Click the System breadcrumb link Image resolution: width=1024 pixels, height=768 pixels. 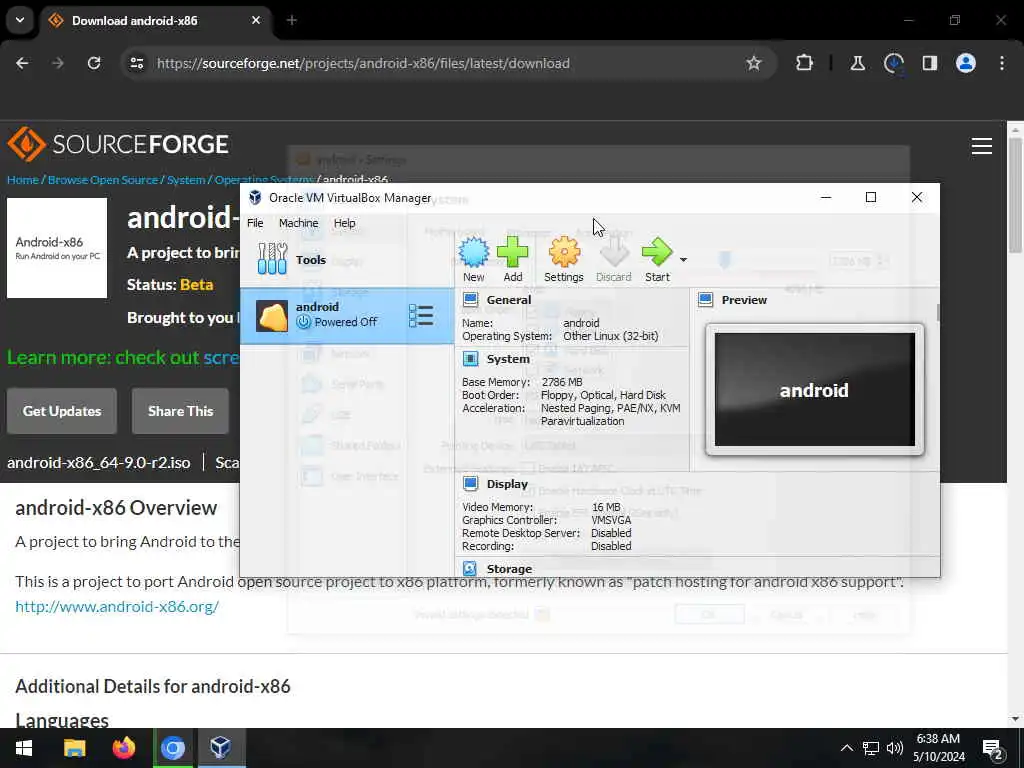tap(186, 180)
